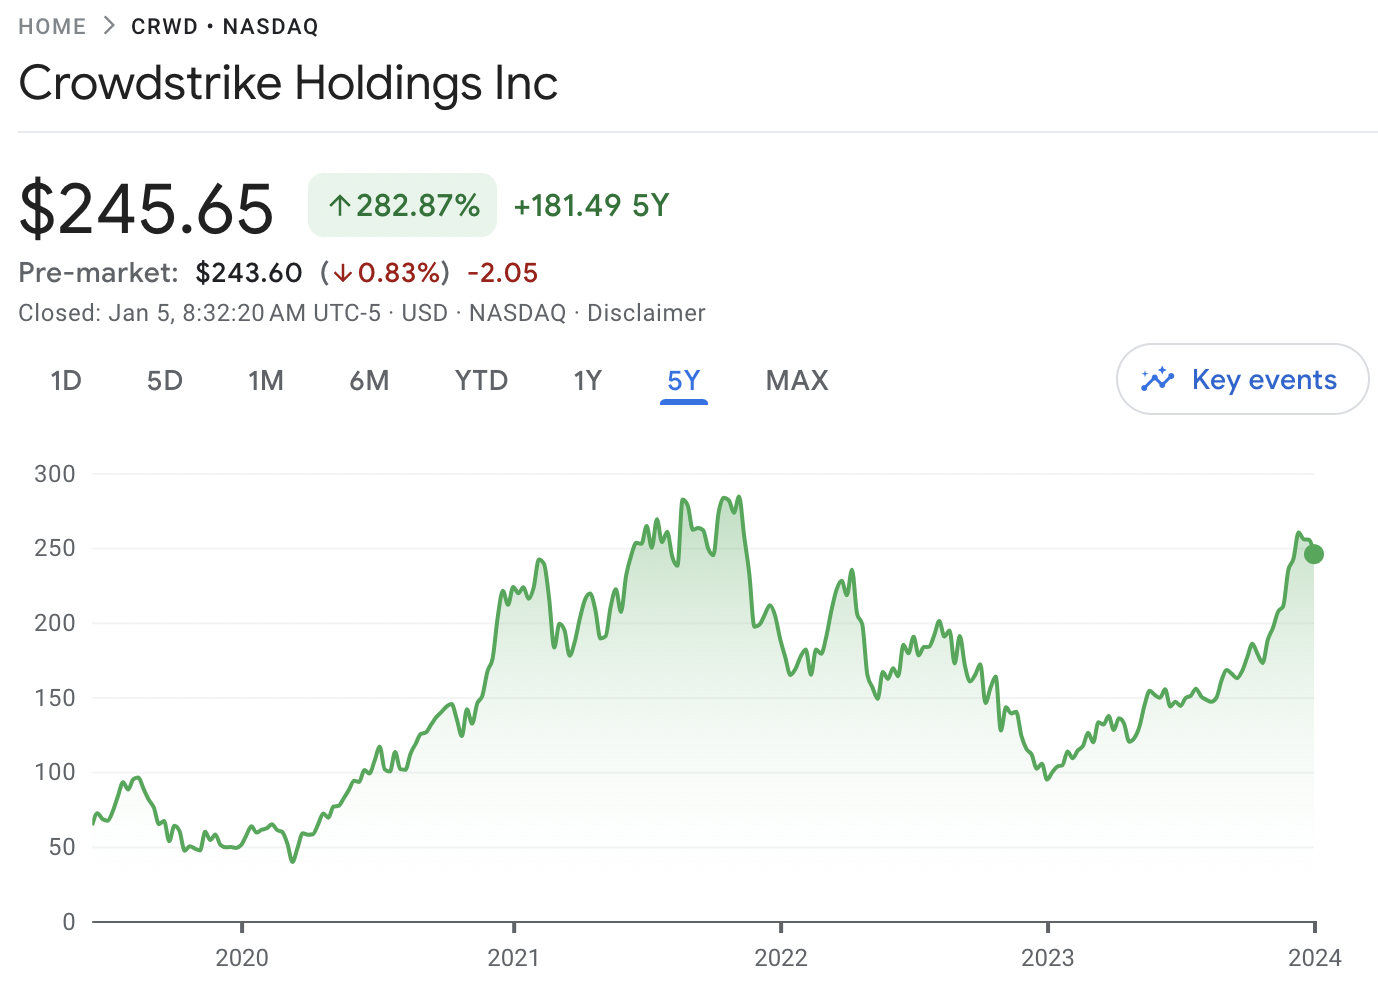
Task: Switch to the 1Y chart view
Action: click(x=587, y=380)
